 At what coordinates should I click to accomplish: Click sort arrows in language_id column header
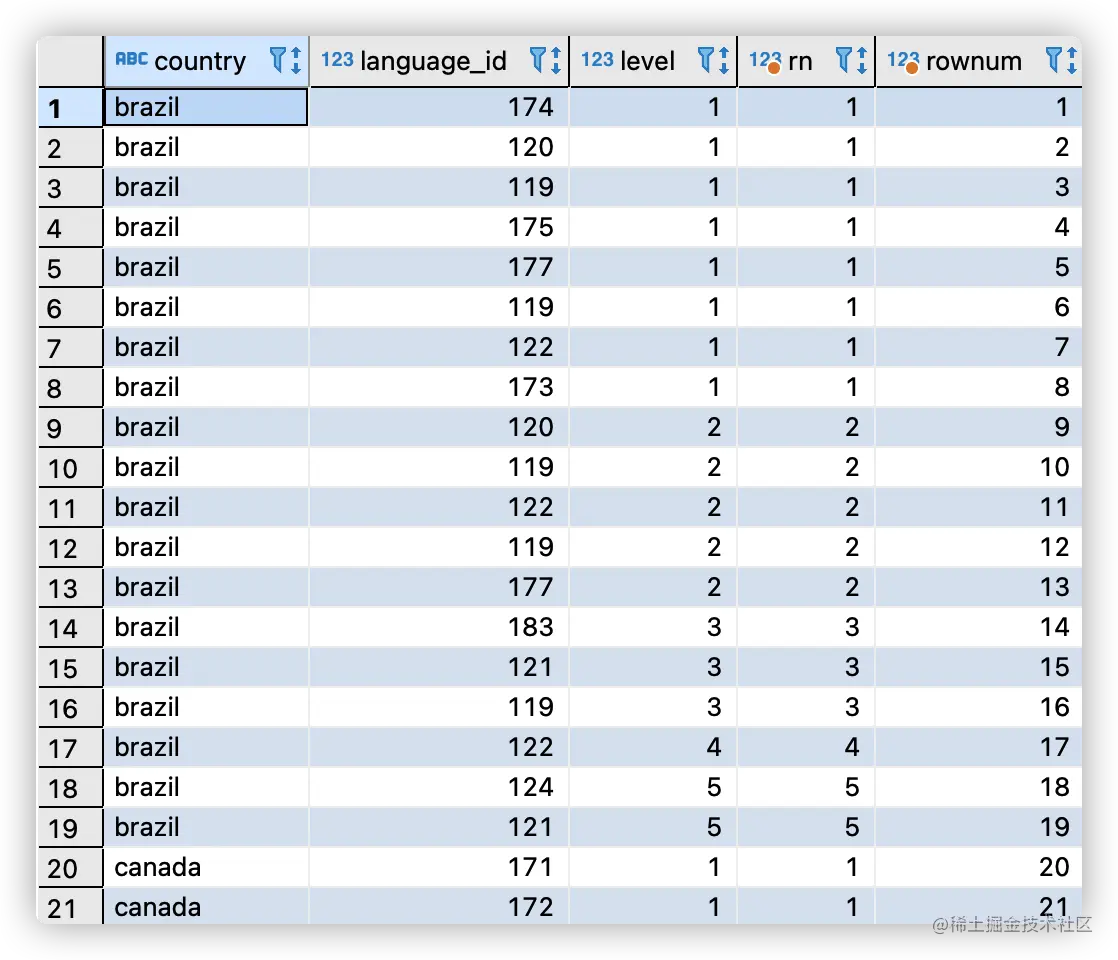click(556, 61)
